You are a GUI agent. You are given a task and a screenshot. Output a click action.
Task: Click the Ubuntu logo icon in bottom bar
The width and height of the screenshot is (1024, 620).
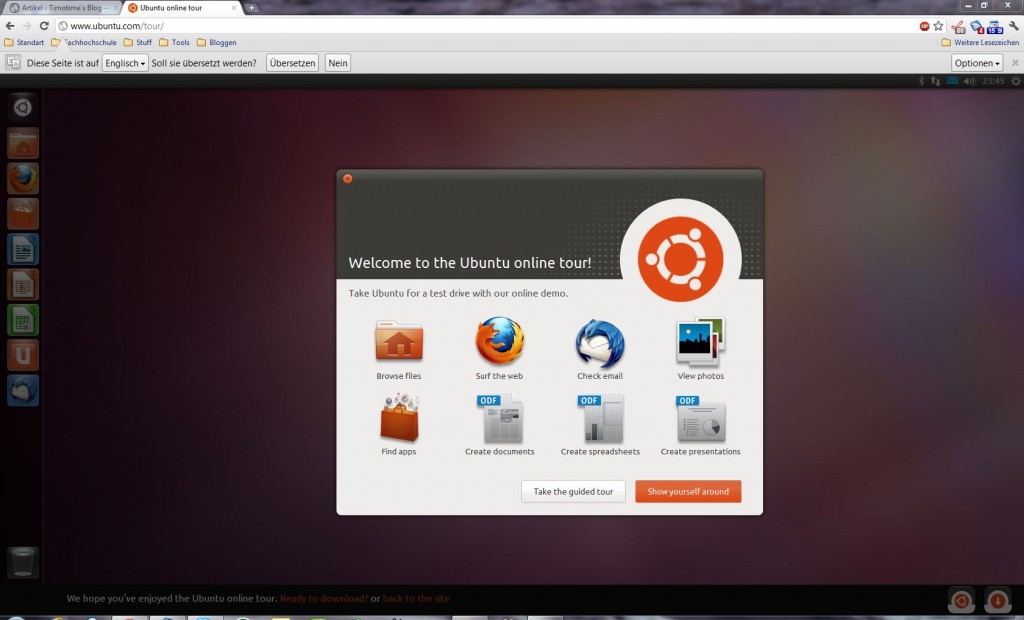961,600
